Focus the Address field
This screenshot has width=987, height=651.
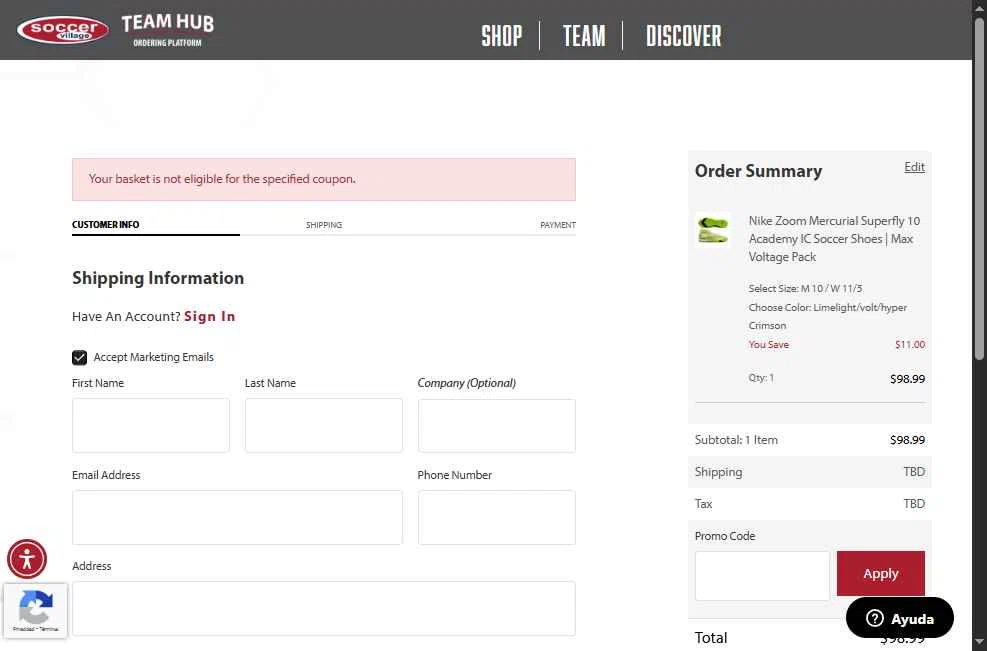(324, 608)
